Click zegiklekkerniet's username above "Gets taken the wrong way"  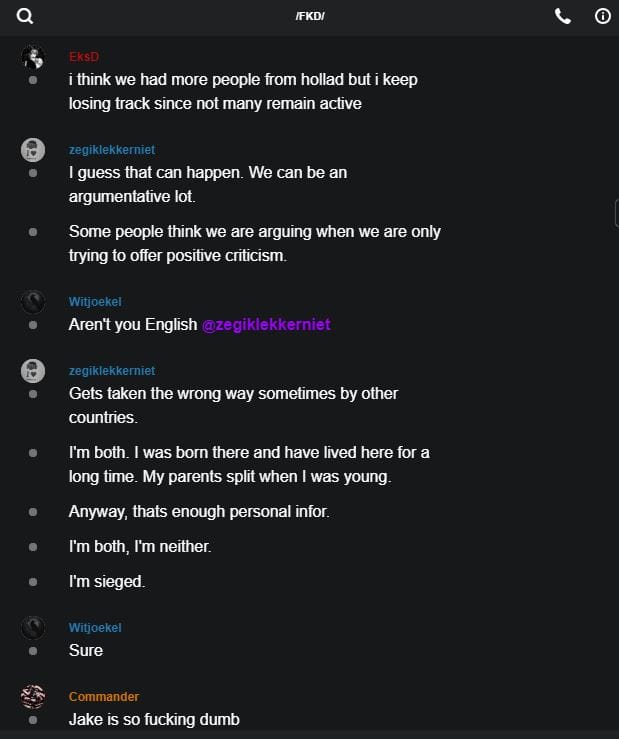pyautogui.click(x=112, y=371)
